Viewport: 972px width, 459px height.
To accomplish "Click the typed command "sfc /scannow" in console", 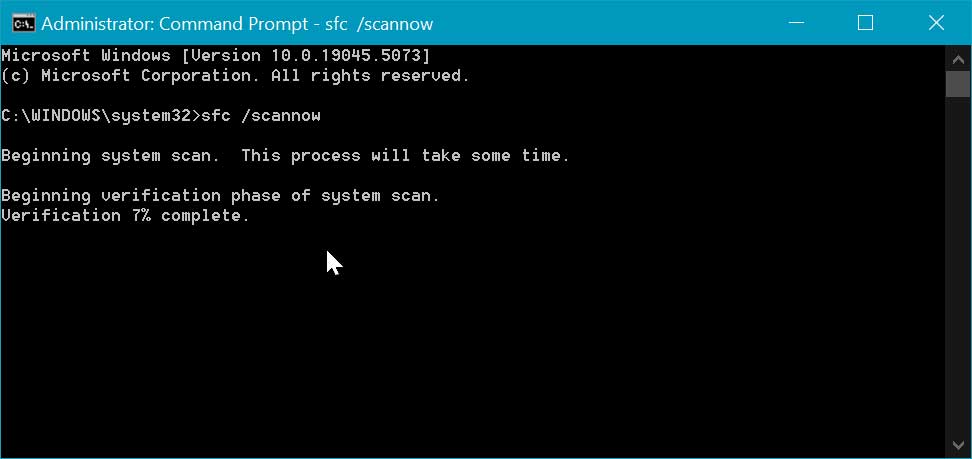I will pos(261,116).
